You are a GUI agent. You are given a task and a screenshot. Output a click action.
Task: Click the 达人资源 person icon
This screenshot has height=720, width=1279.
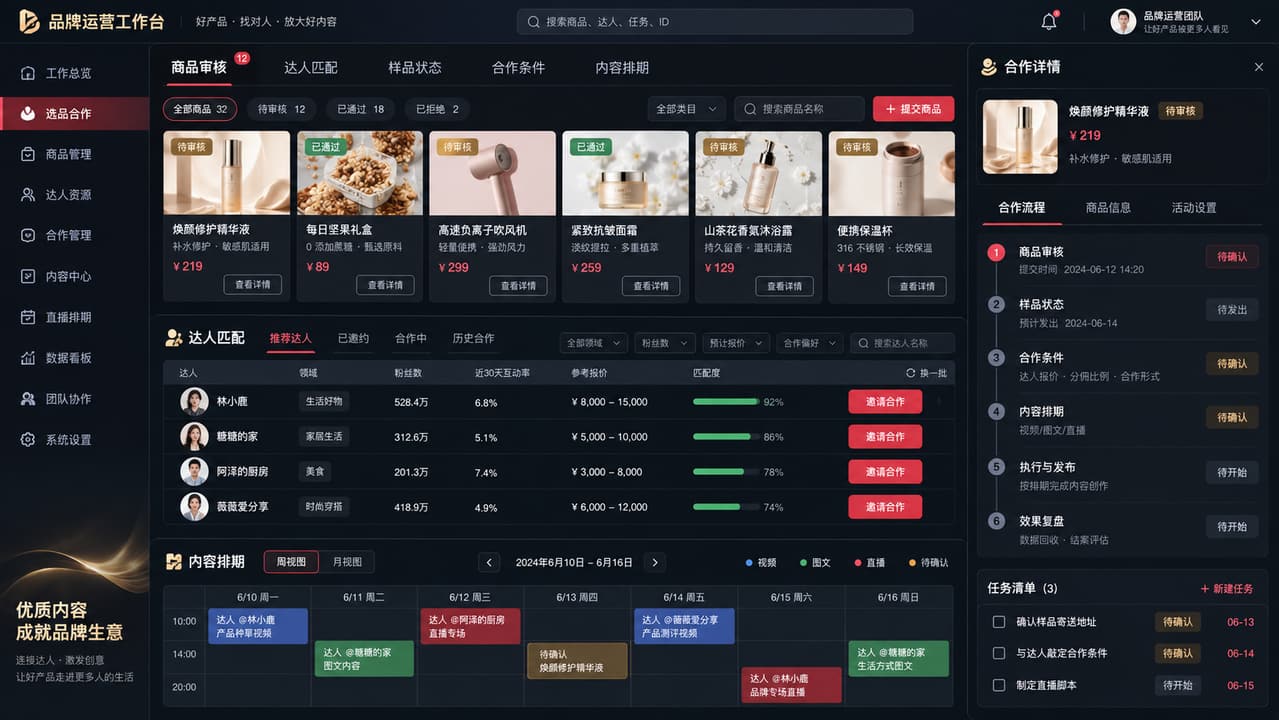(x=28, y=195)
